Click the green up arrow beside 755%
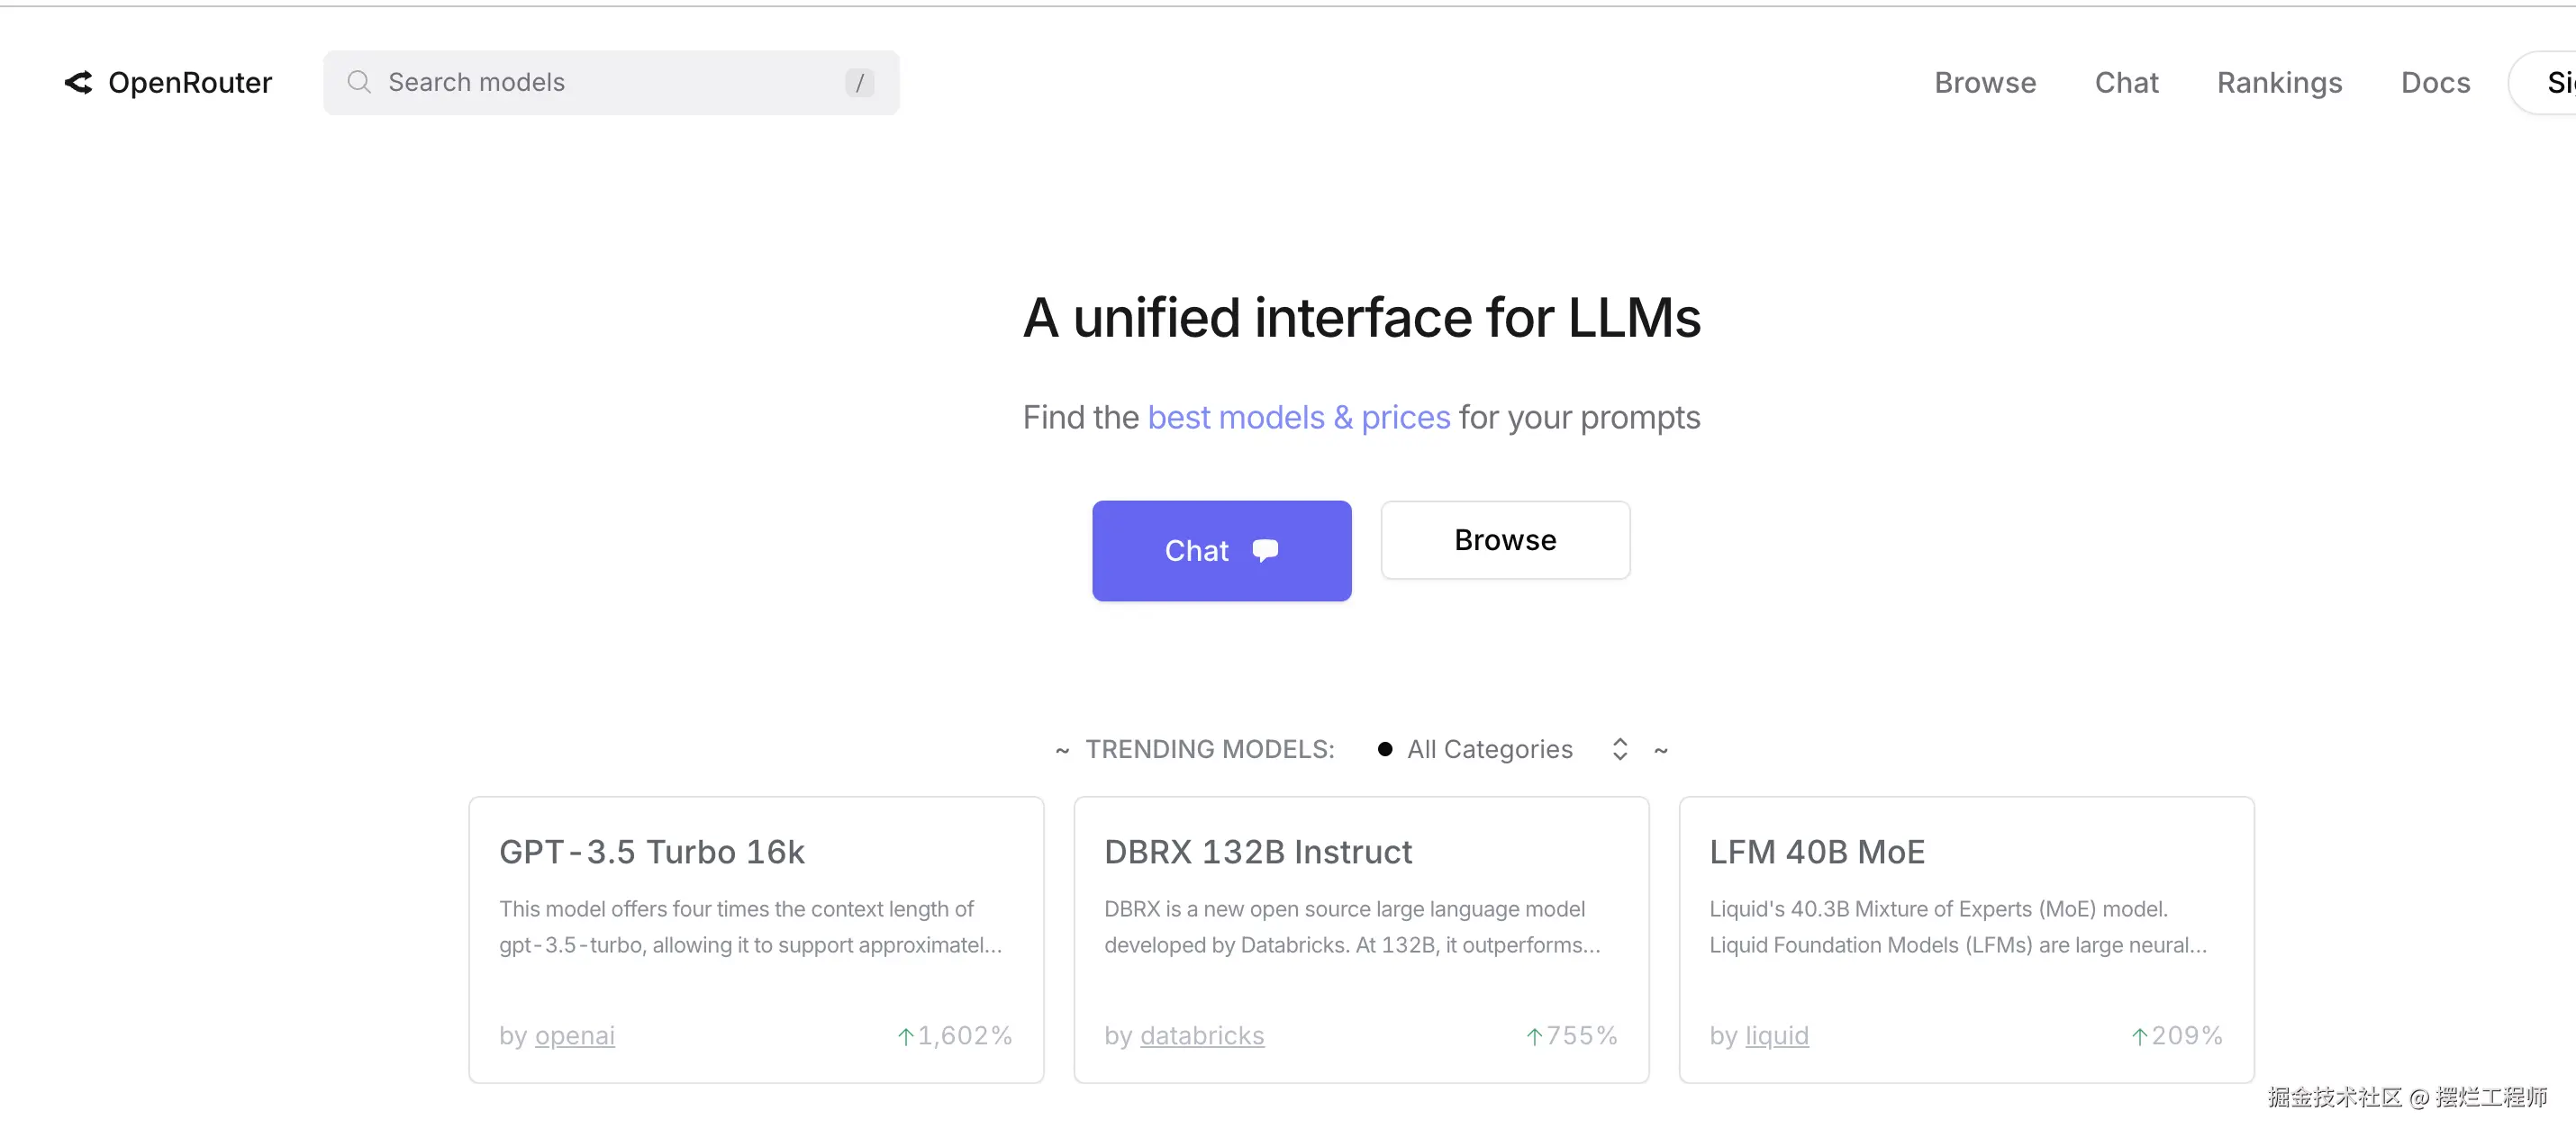Screen dimensions: 2576x1138 coord(1534,1036)
